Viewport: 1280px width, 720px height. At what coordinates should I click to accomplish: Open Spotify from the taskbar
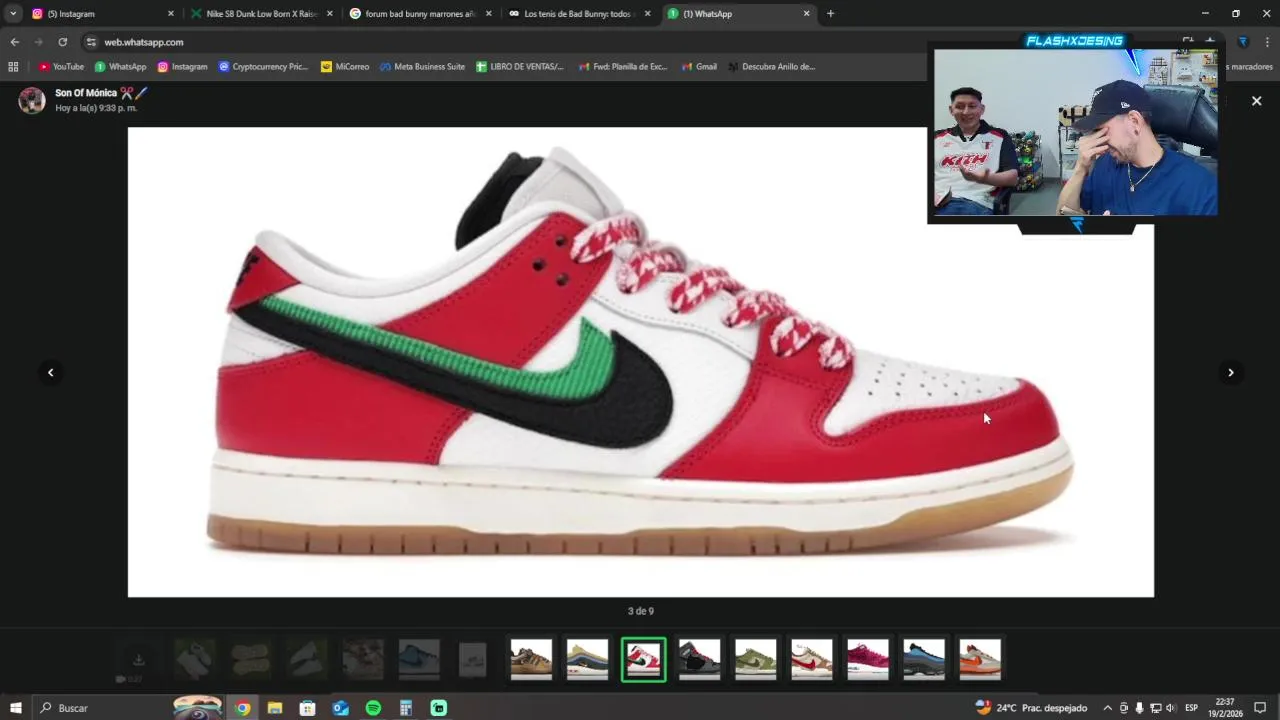(373, 708)
